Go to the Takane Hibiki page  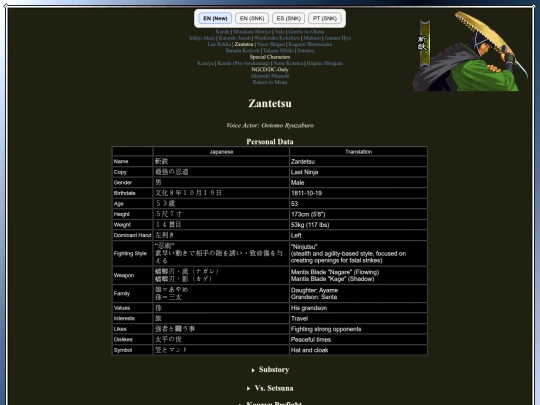278,51
